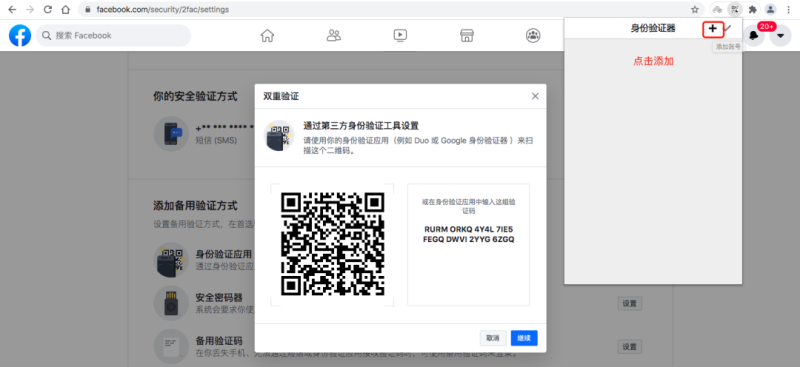This screenshot has width=800, height=367.
Task: Click the Facebook logo
Action: pos(20,35)
